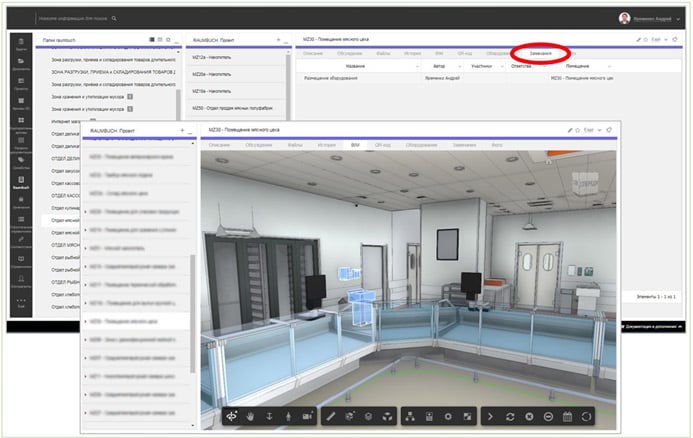
Task: Open the top Tasks icon in left sidebar
Action: [x=21, y=44]
